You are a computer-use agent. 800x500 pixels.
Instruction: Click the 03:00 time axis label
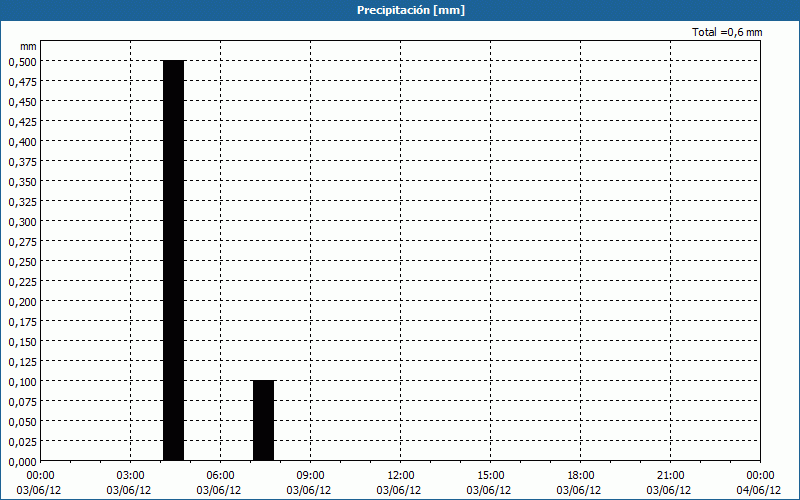click(x=131, y=476)
